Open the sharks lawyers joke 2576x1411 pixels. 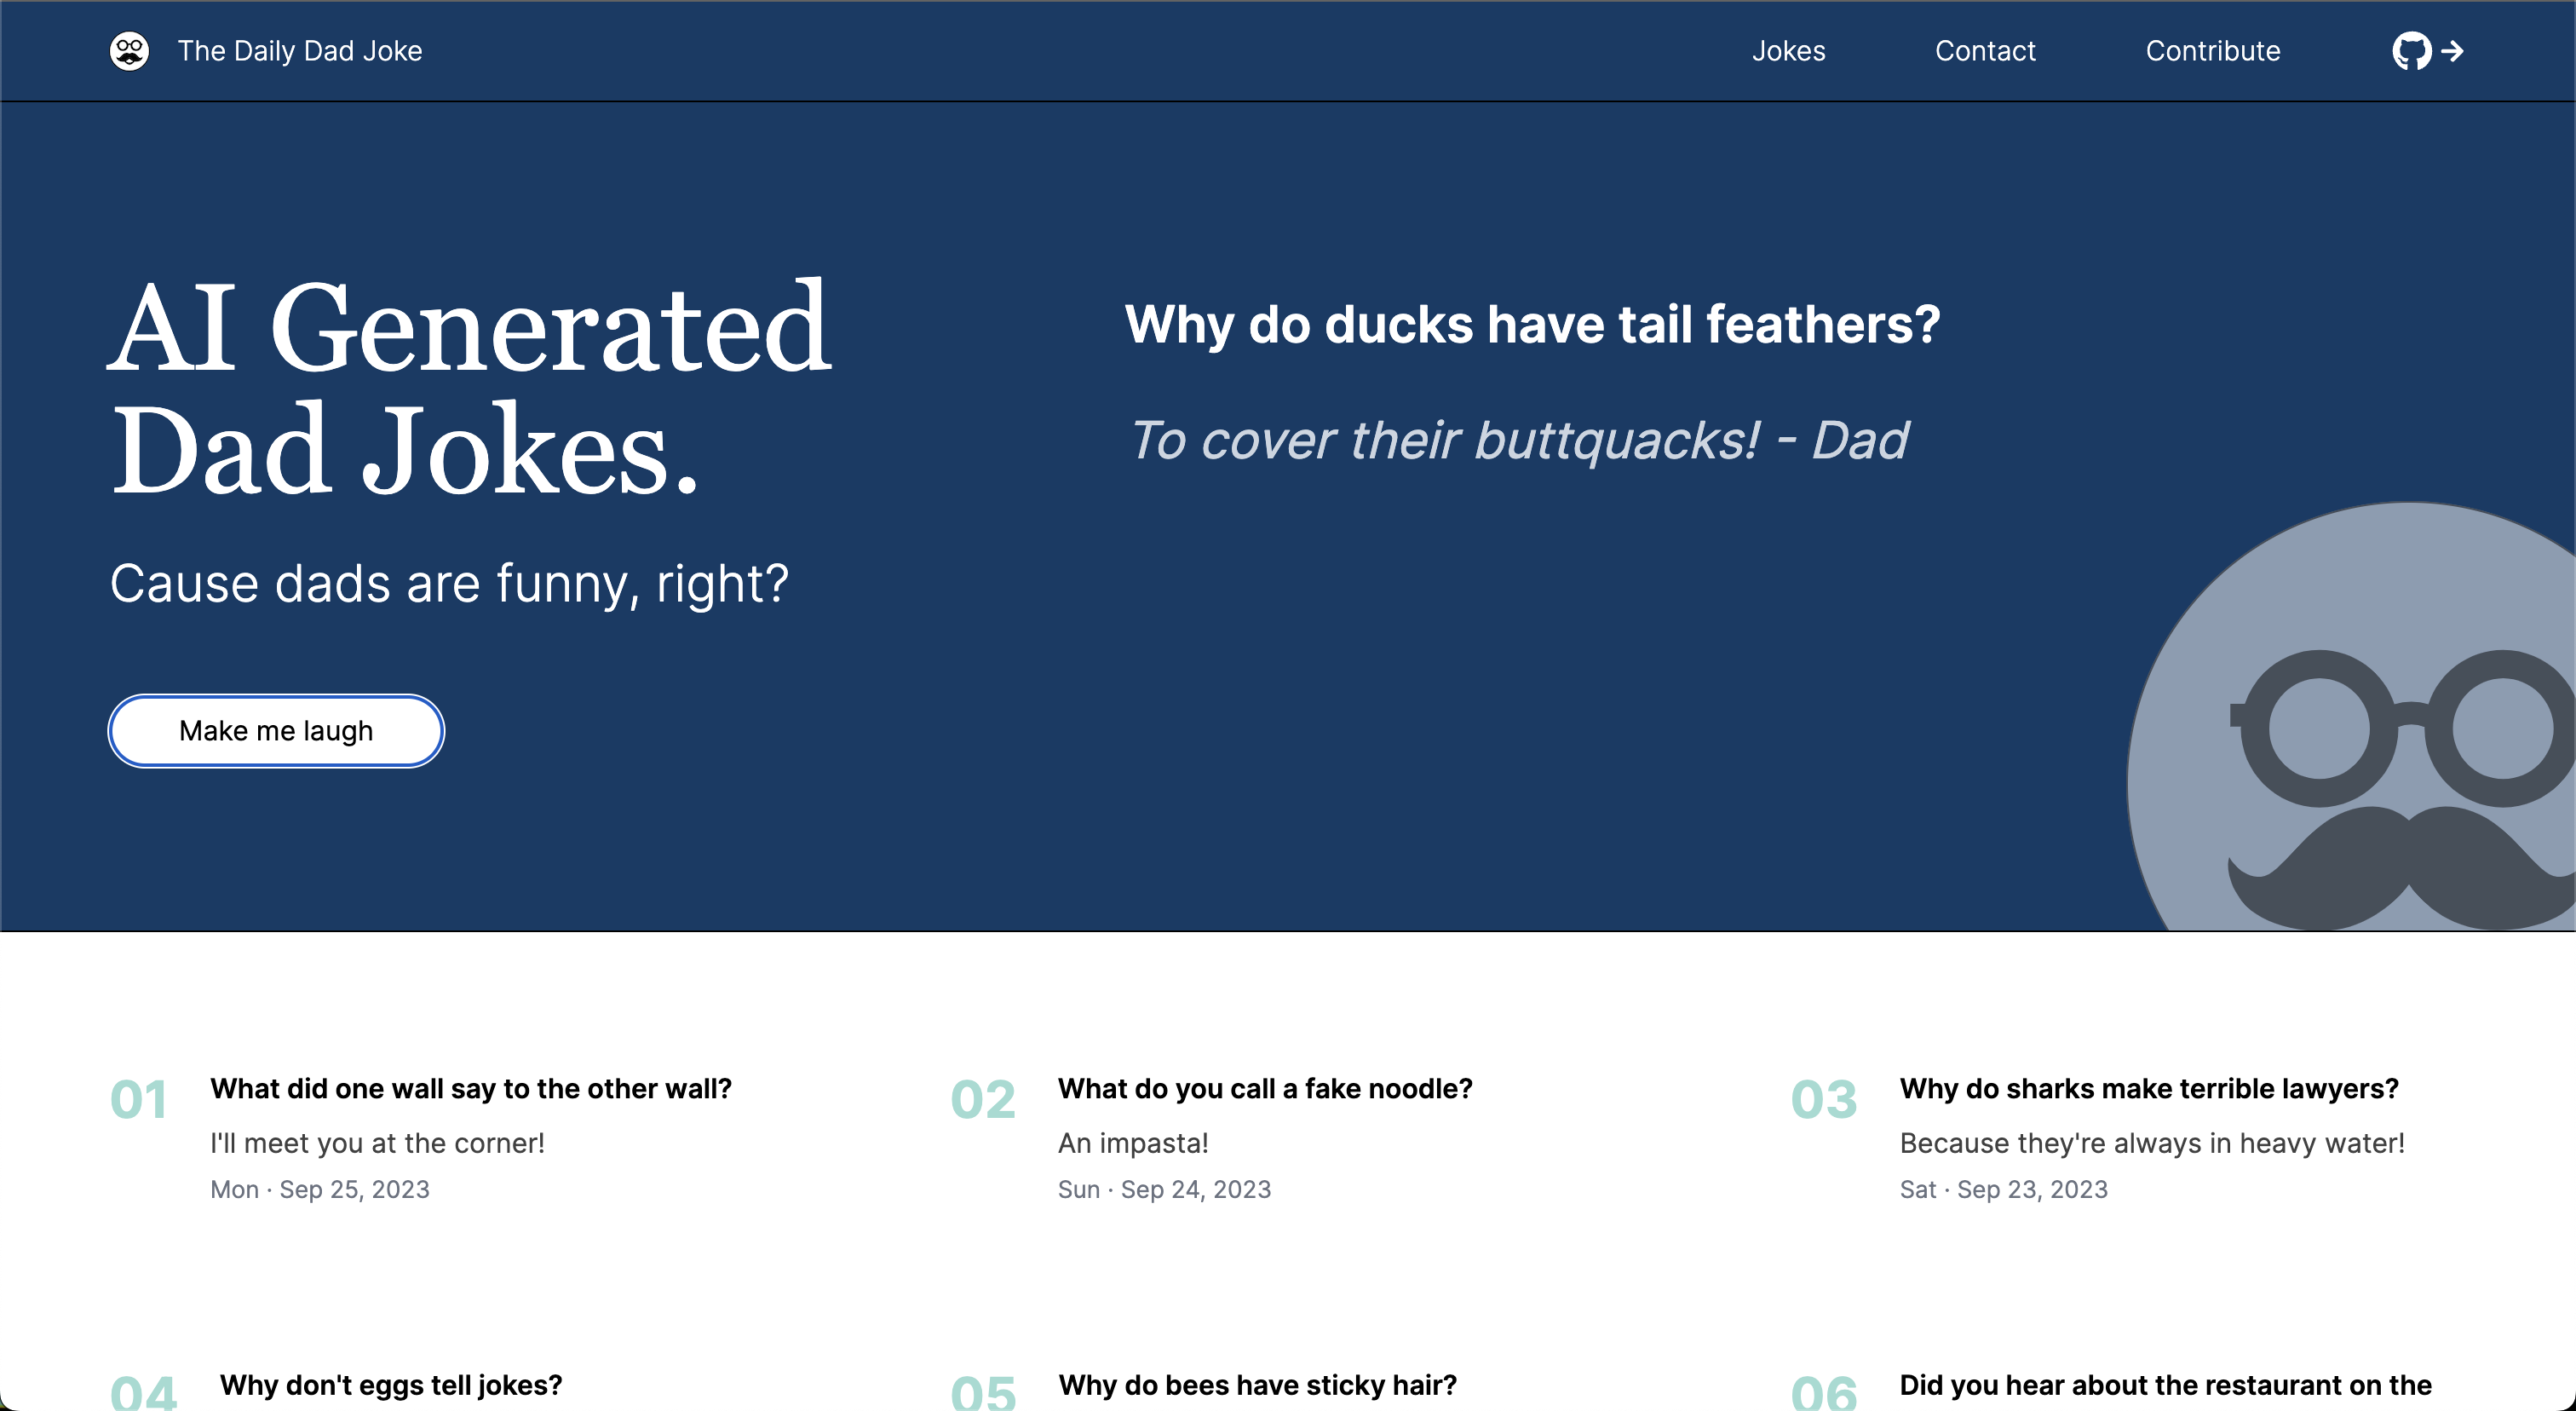pos(2148,1088)
